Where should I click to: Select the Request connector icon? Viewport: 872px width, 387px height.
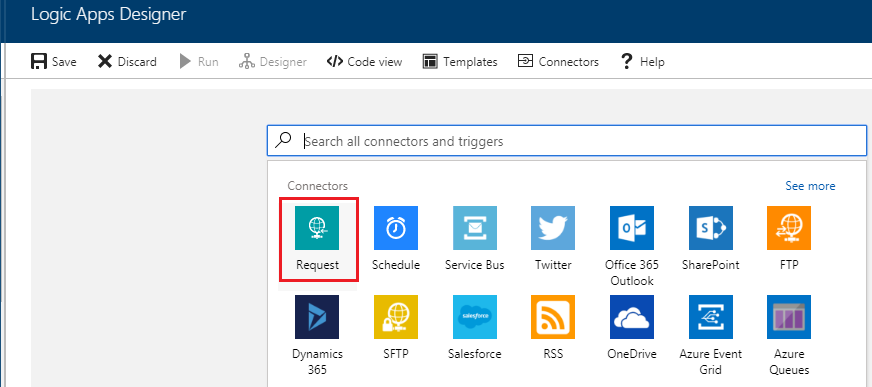[x=317, y=228]
